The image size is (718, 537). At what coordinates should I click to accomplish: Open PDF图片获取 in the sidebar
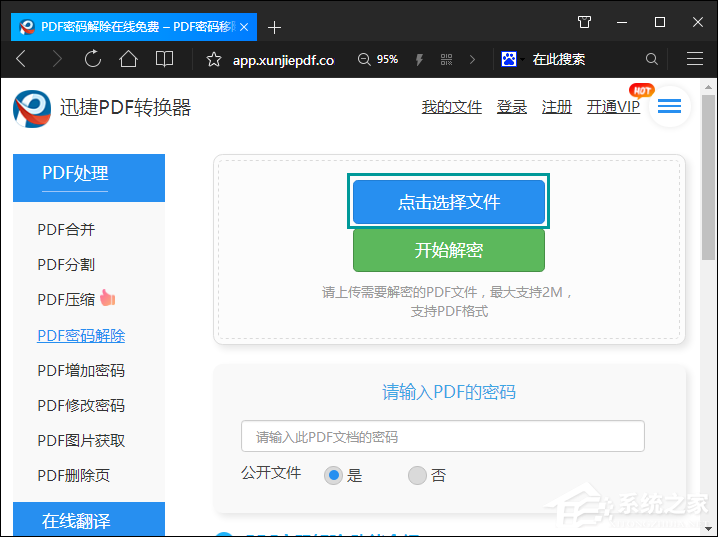(x=81, y=441)
